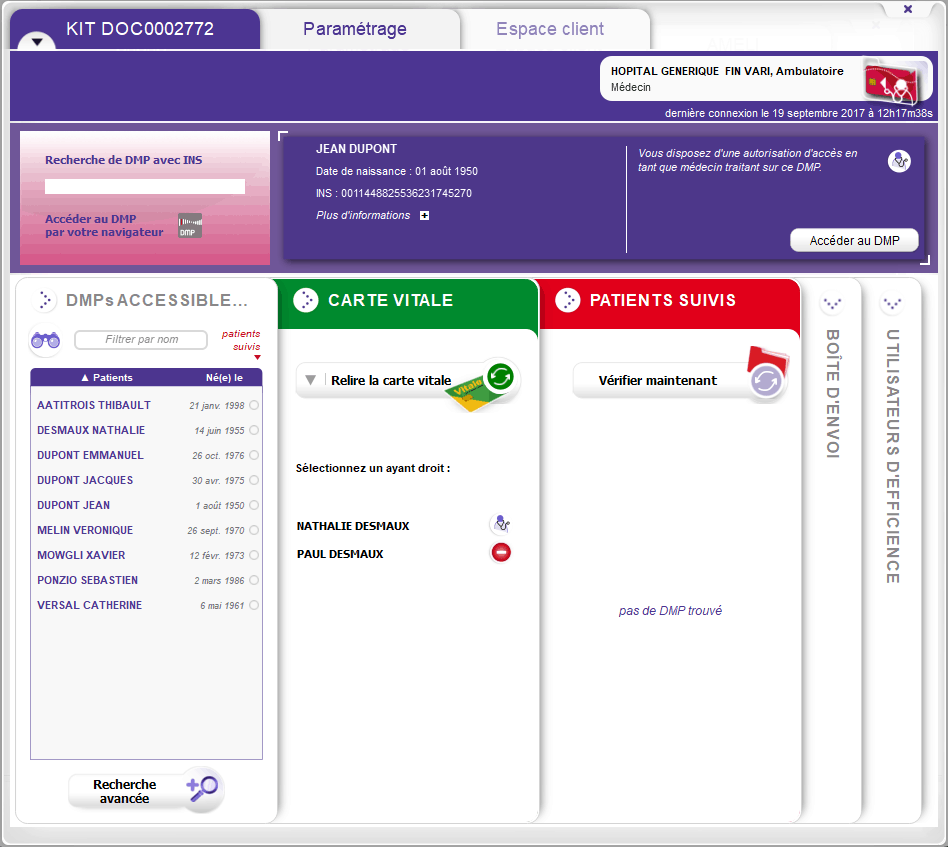Click HOPITAL GENERIQUE FIN VARI user label

click(727, 71)
